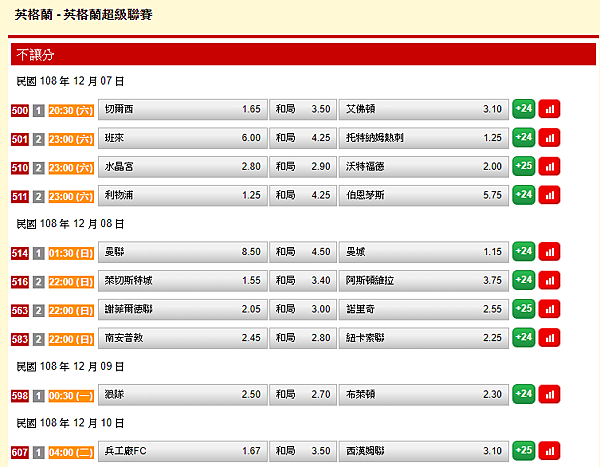Select draw 2.90 for match 510
600x467 pixels.
pyautogui.click(x=303, y=167)
